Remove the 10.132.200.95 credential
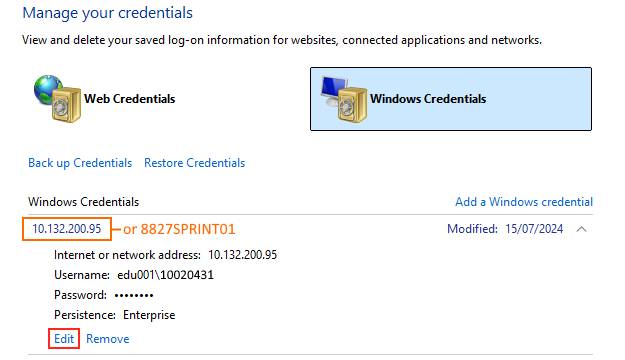Image resolution: width=625 pixels, height=360 pixels. pyautogui.click(x=108, y=339)
